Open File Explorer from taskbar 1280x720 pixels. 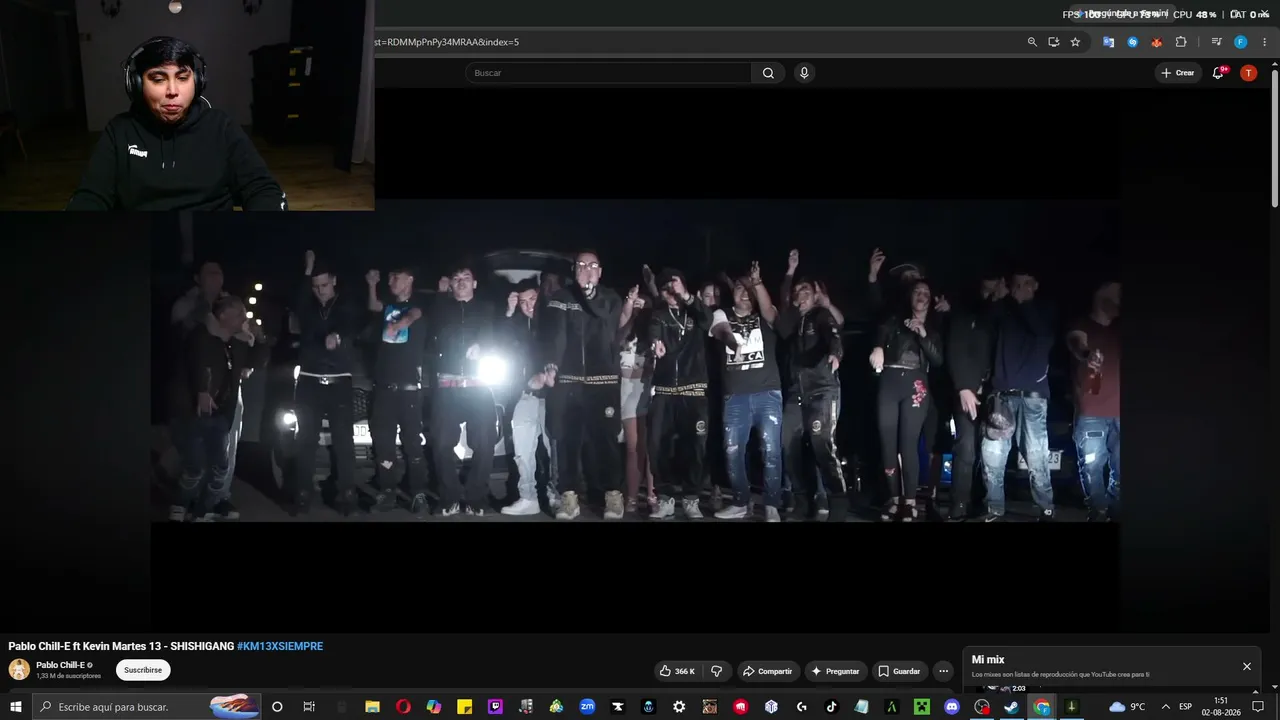(372, 707)
